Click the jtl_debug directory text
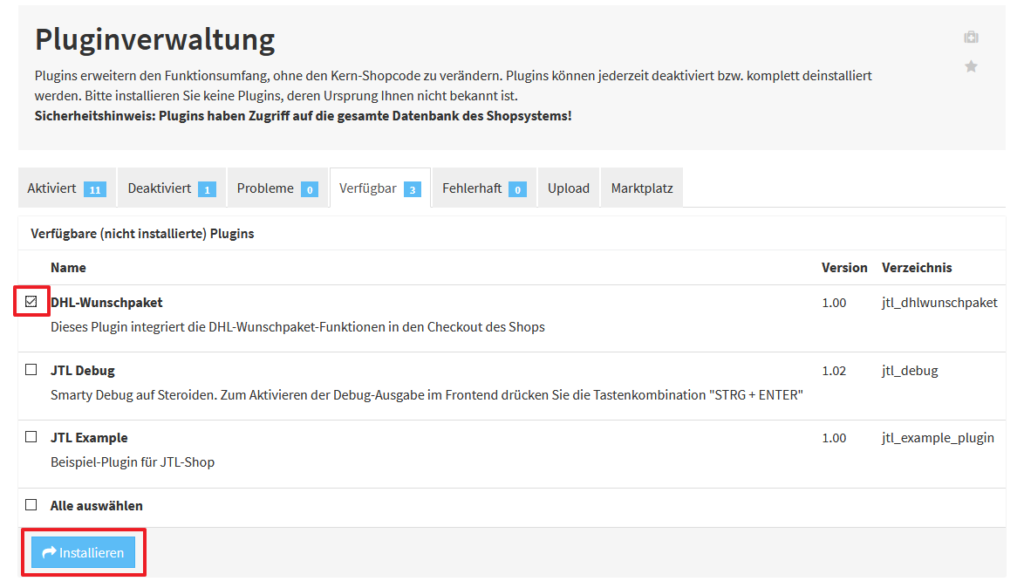The image size is (1024, 588). point(909,370)
